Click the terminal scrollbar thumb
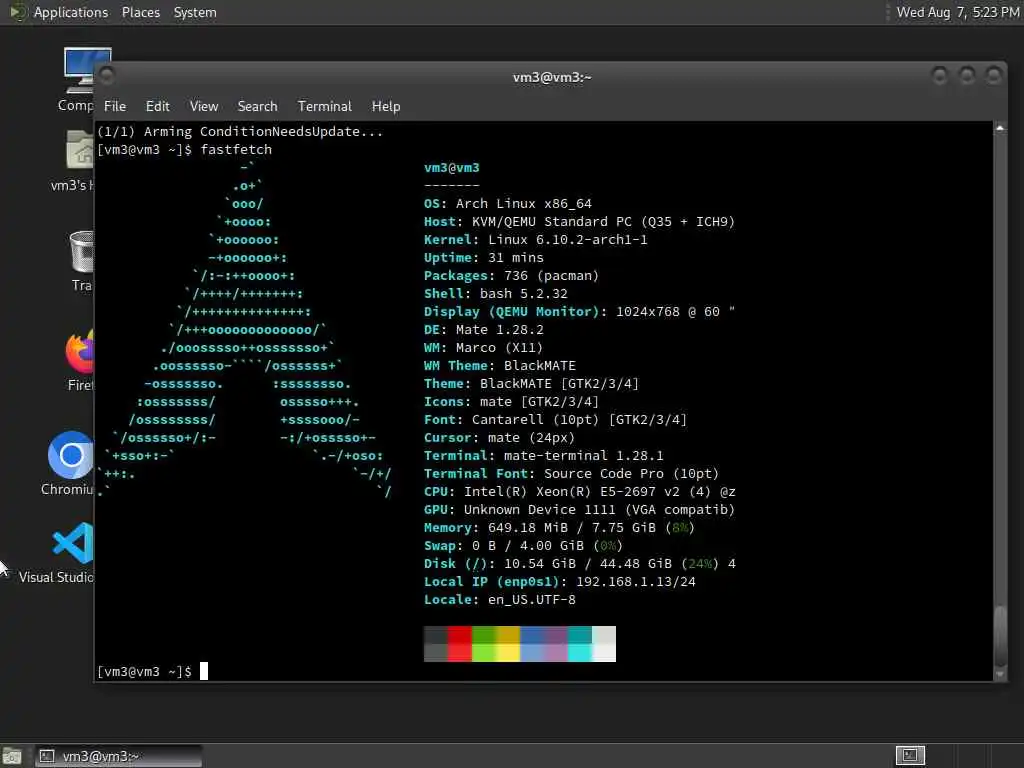The height and width of the screenshot is (768, 1024). pos(1000,635)
